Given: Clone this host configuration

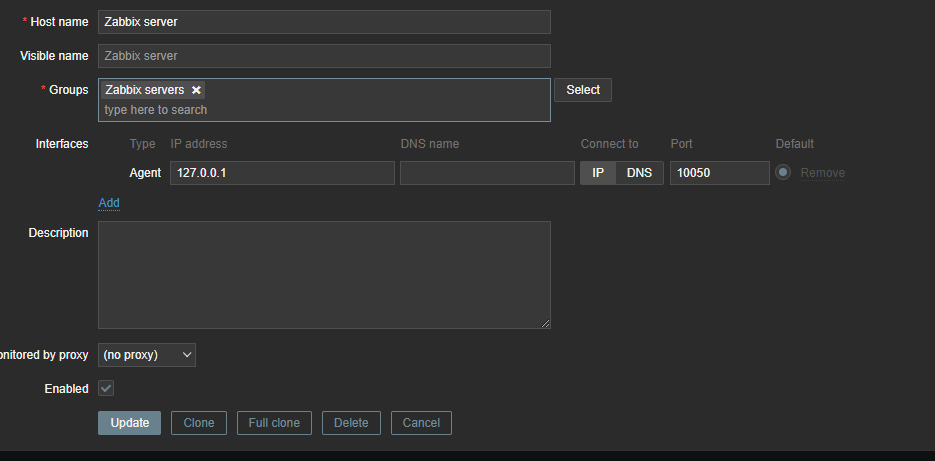Looking at the screenshot, I should (199, 423).
